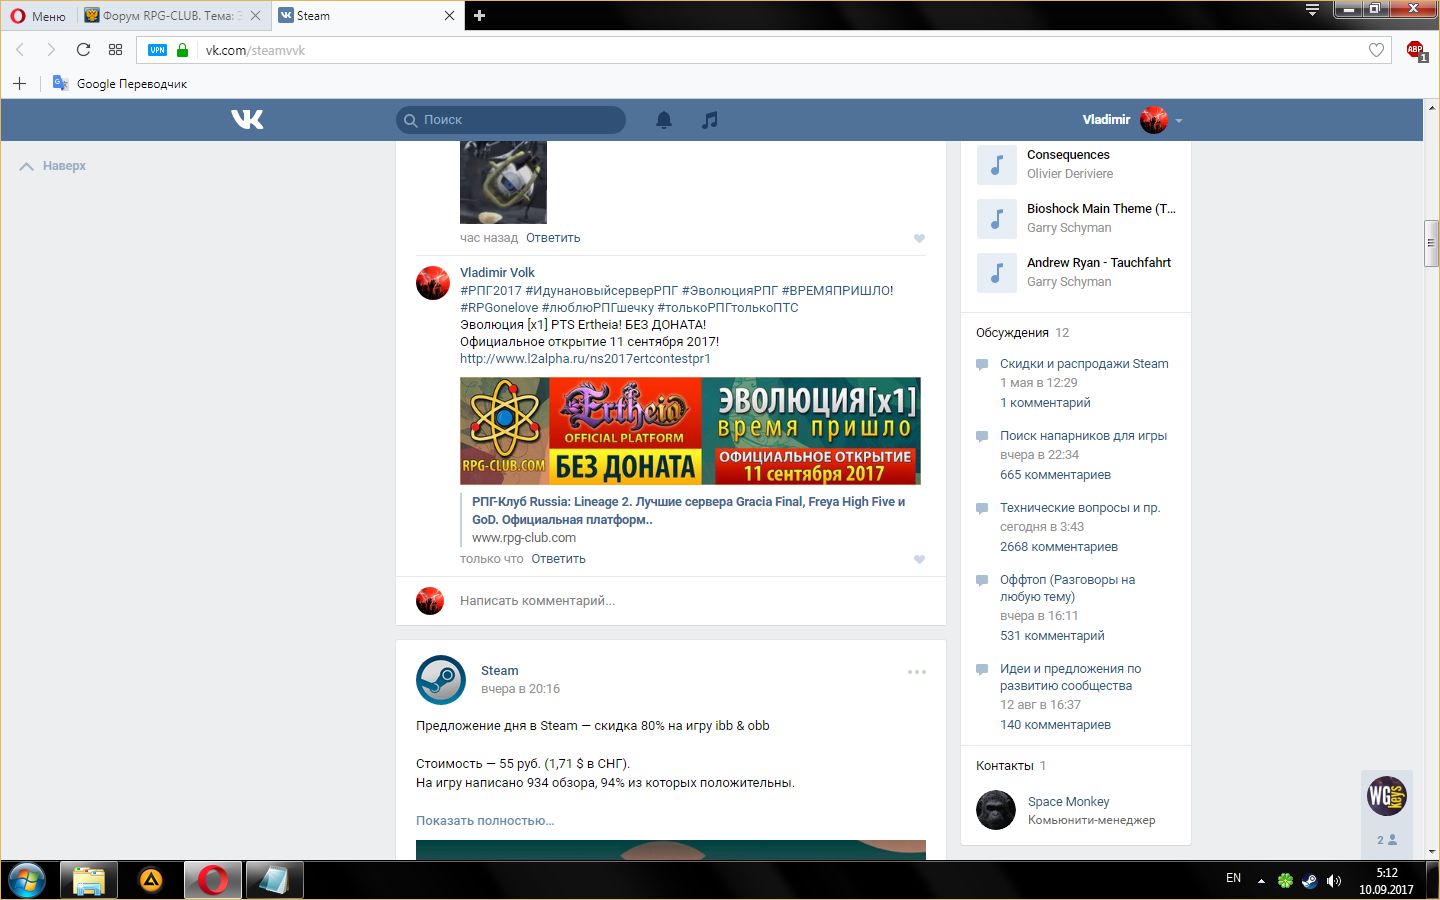Screen dimensions: 1440x900
Task: Open Идеи и предложения discussion
Action: pos(1070,677)
